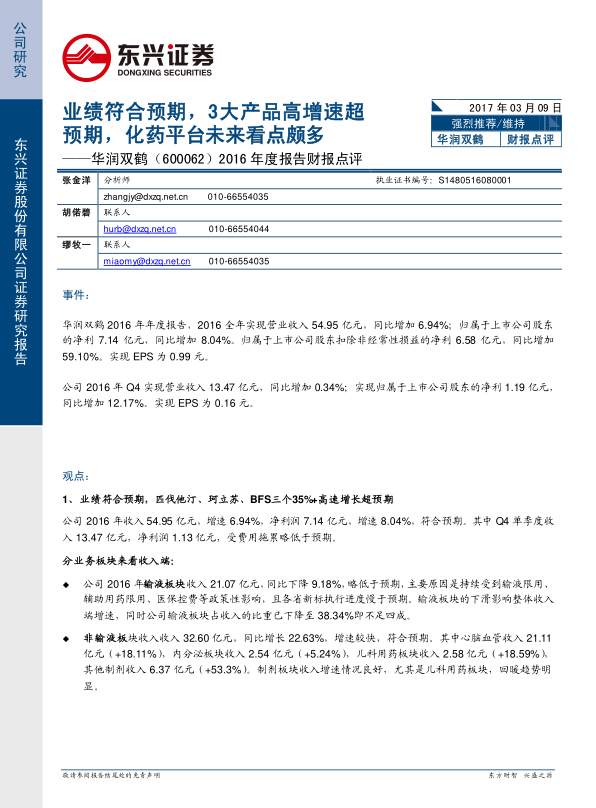Click the bullet paragraph about 输液板块收入21.07亿元
This screenshot has height=808, width=596.
[x=318, y=600]
